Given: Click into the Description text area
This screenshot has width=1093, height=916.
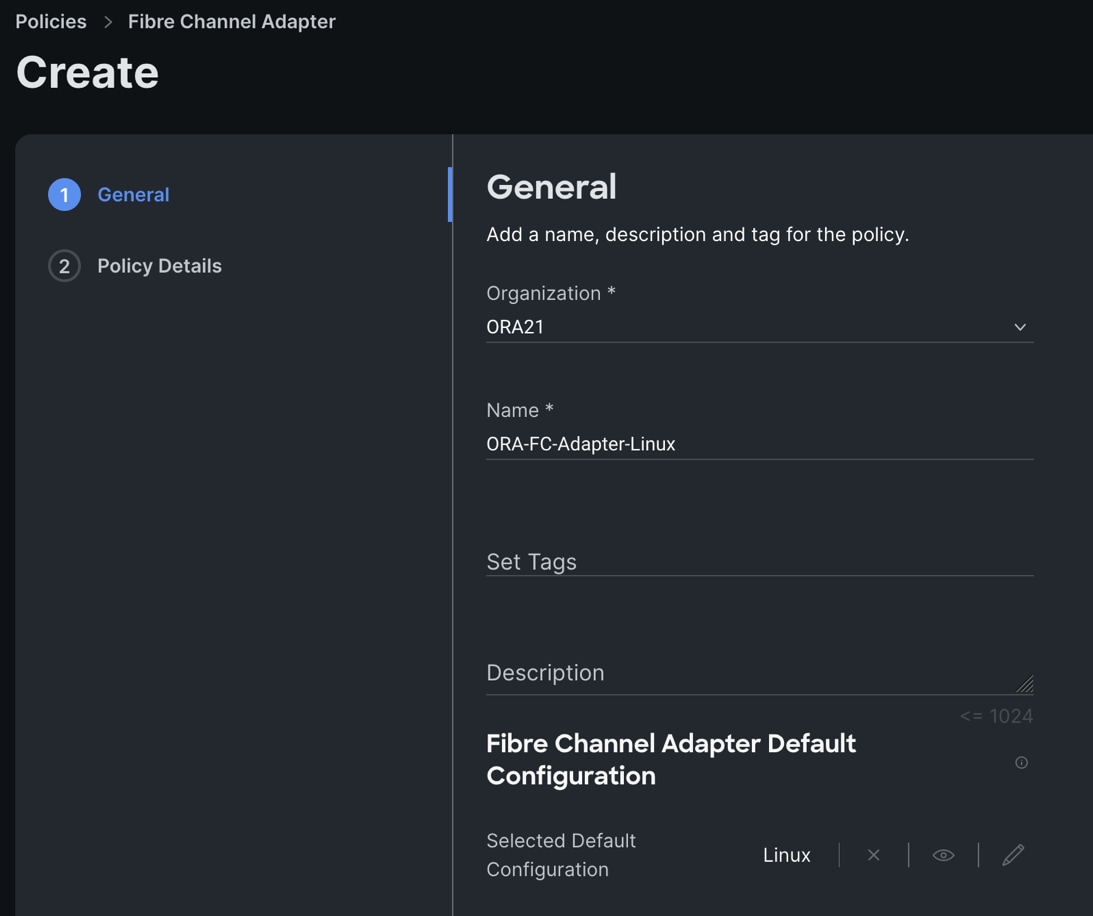Looking at the screenshot, I should (750, 673).
